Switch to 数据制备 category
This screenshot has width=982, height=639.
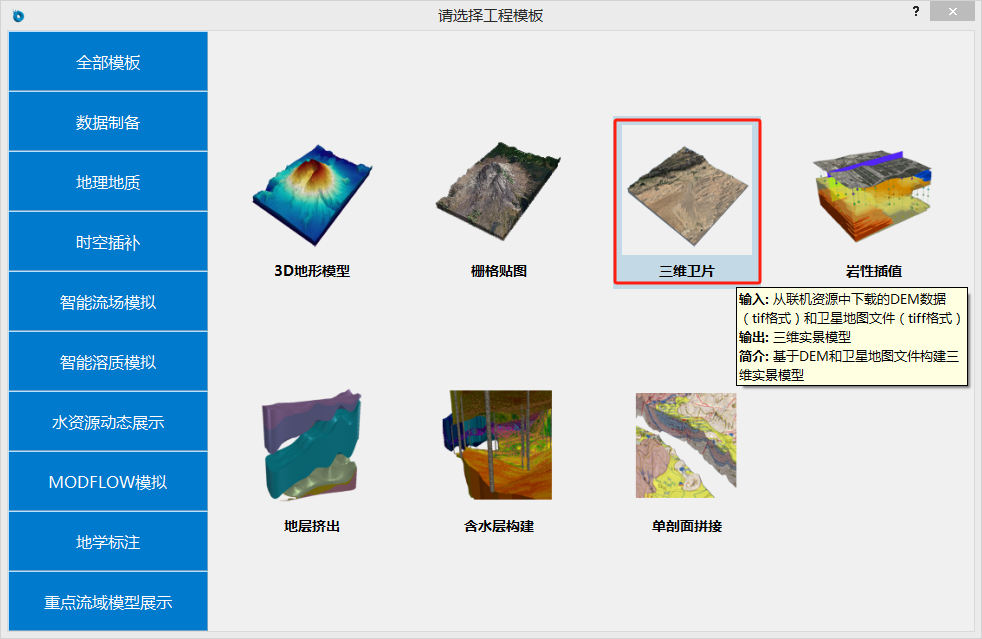tap(108, 122)
